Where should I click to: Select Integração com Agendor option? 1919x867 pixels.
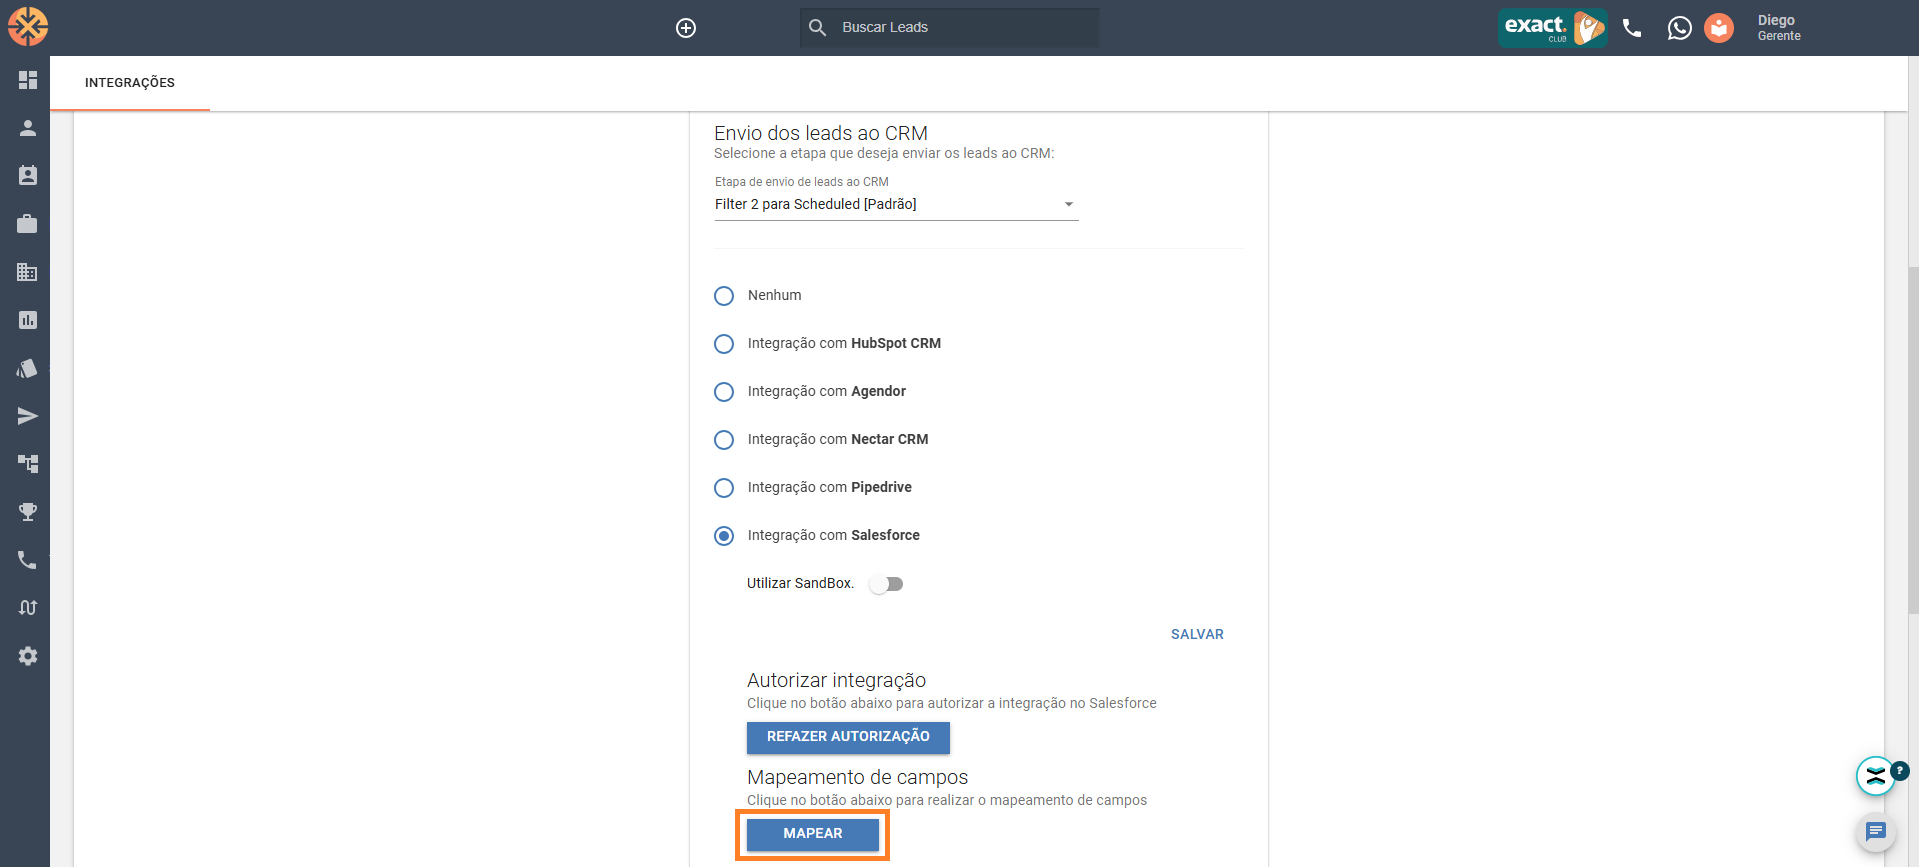(724, 392)
